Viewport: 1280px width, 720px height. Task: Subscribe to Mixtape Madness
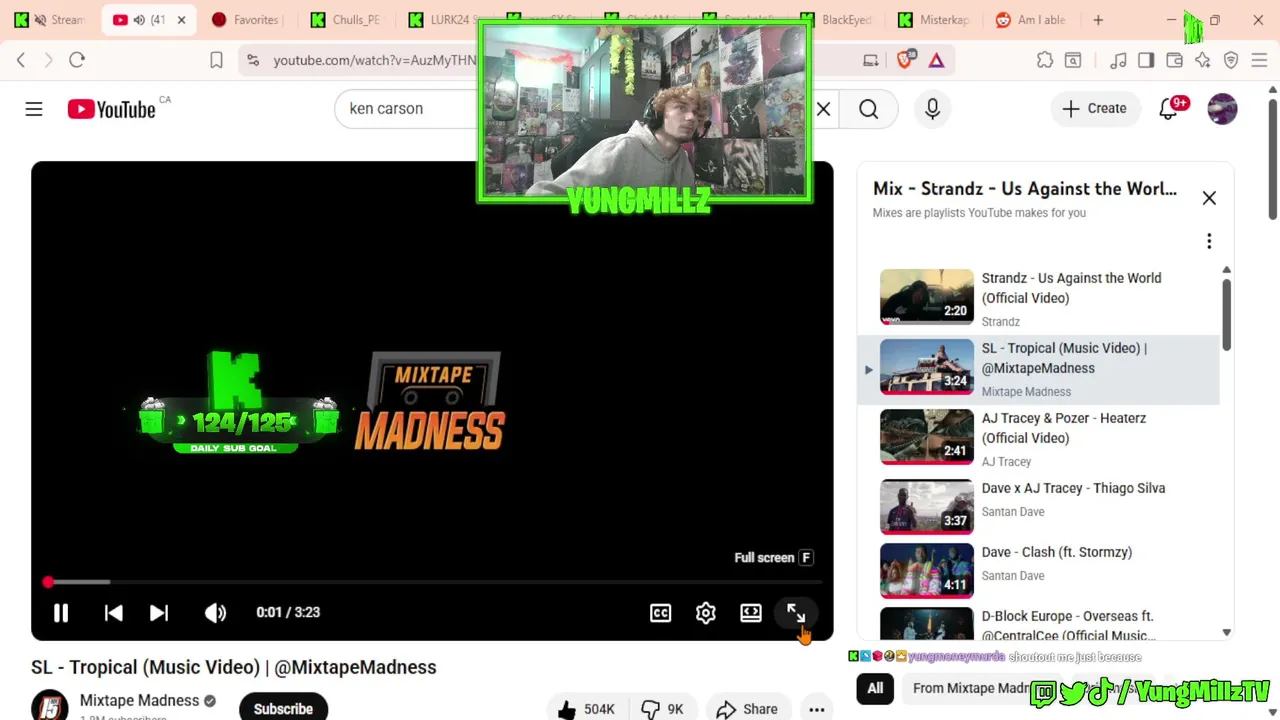click(283, 708)
